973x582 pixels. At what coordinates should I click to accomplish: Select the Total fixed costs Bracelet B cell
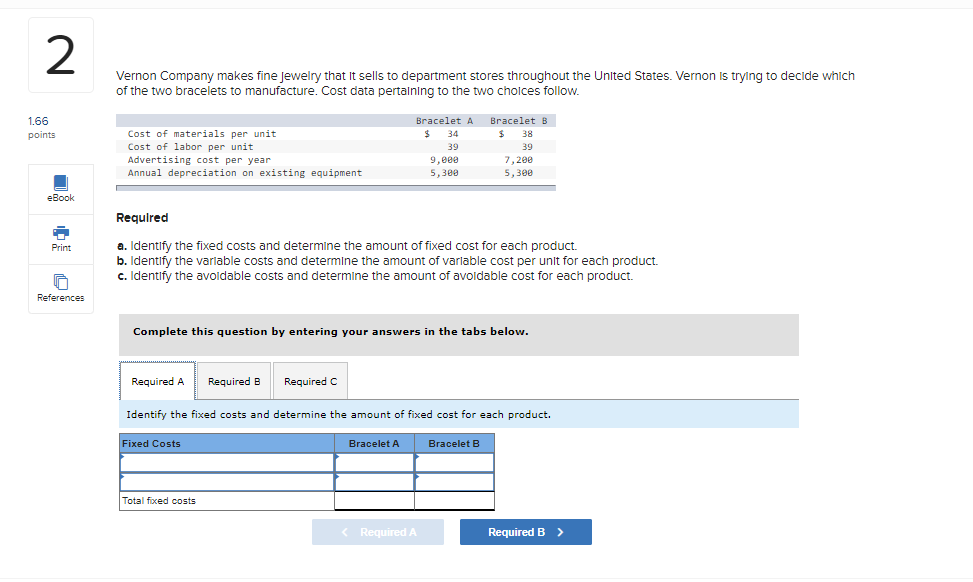tap(454, 500)
